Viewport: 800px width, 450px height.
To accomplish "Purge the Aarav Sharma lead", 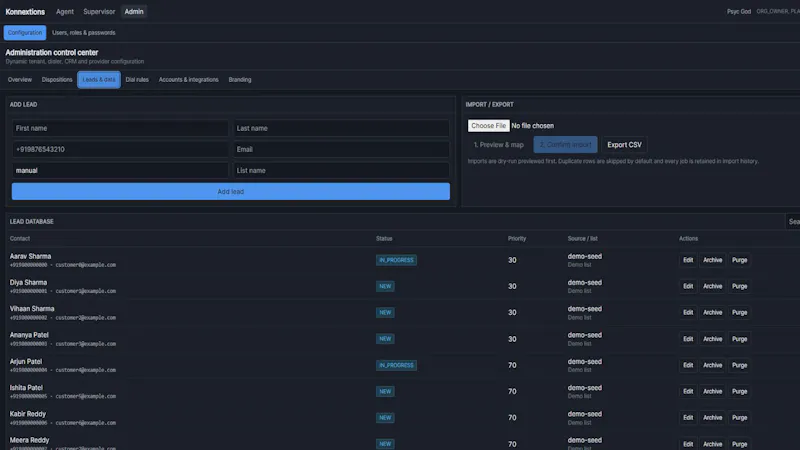I will (739, 260).
